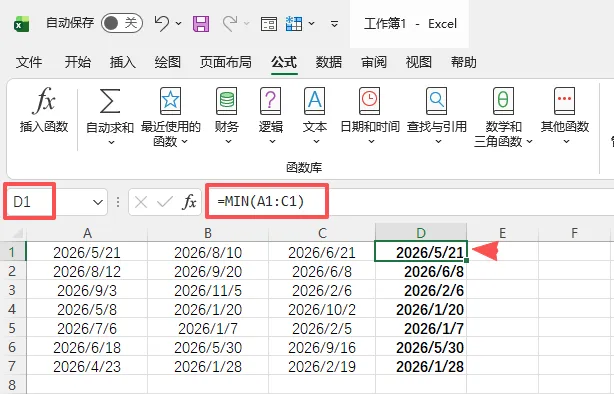The height and width of the screenshot is (394, 614).
Task: Open Customize Quick Access Toolbar menu
Action: click(x=334, y=24)
